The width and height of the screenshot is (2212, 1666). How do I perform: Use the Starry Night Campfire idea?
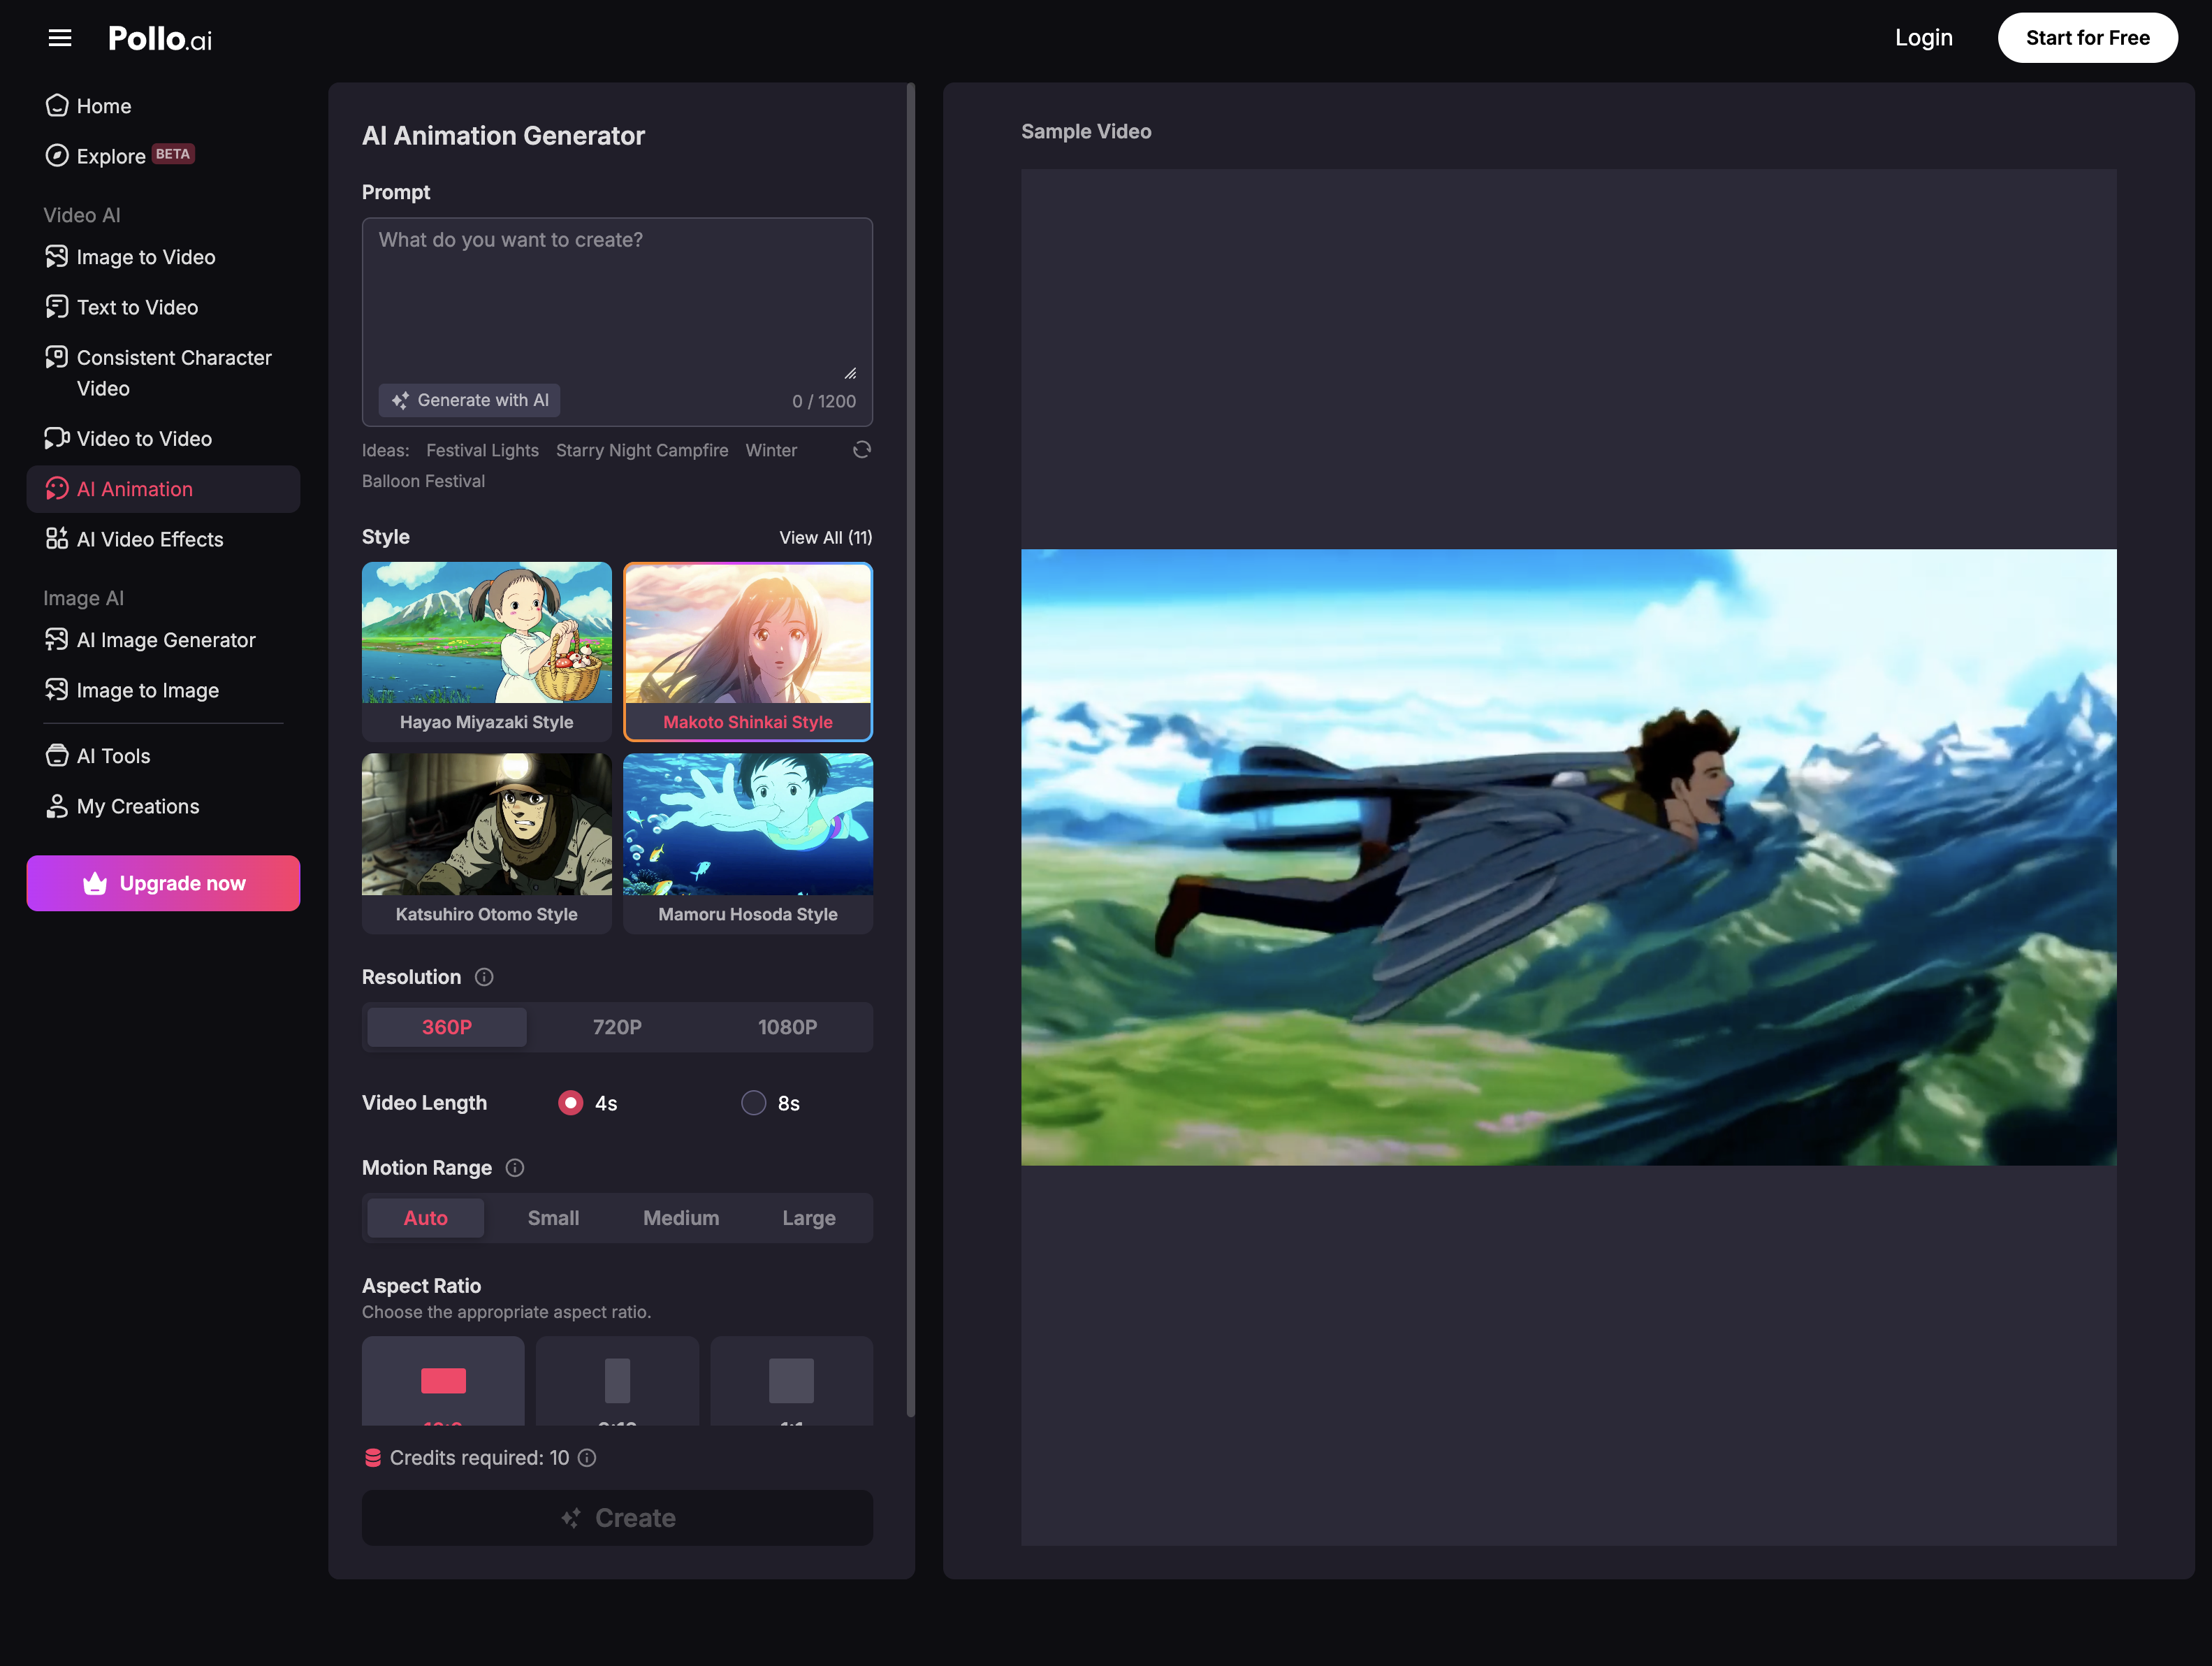coord(642,450)
